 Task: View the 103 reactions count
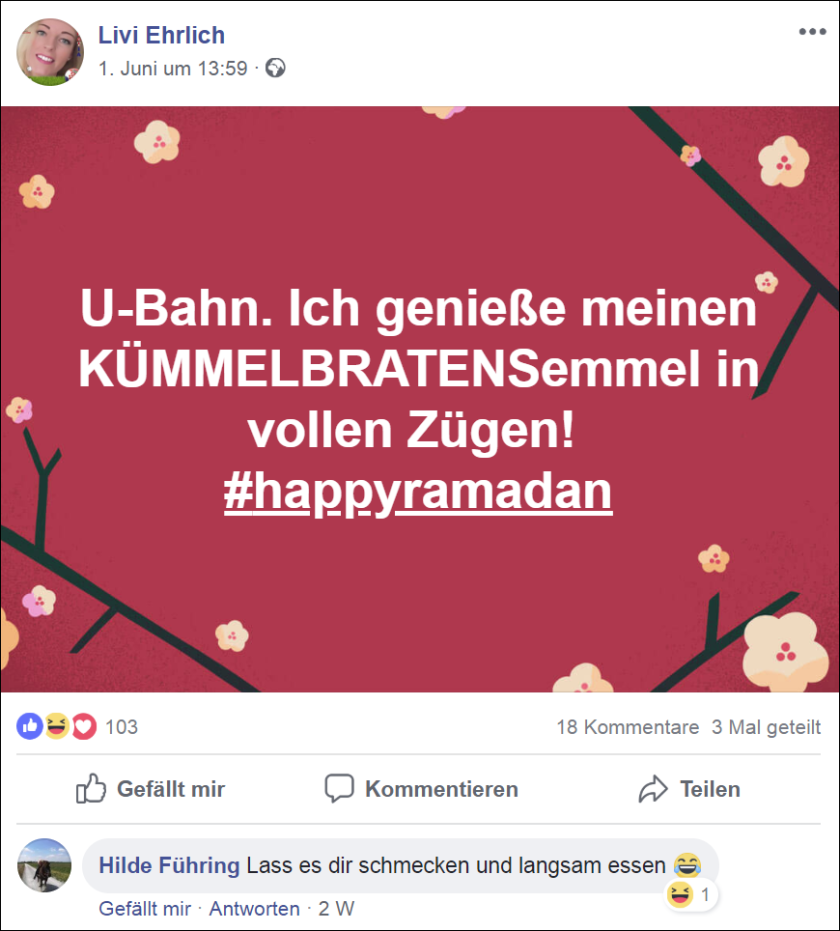pos(121,727)
